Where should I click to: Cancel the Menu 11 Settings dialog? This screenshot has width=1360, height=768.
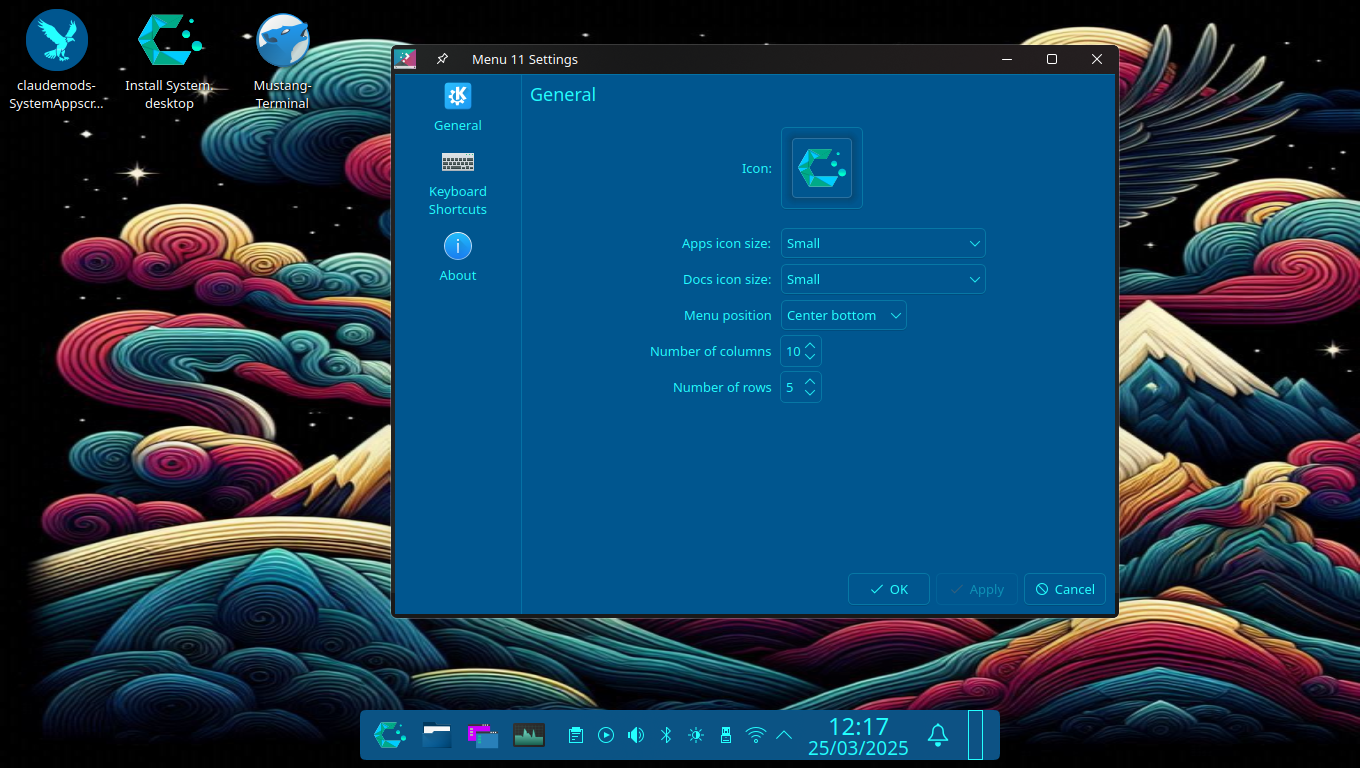[x=1065, y=589]
